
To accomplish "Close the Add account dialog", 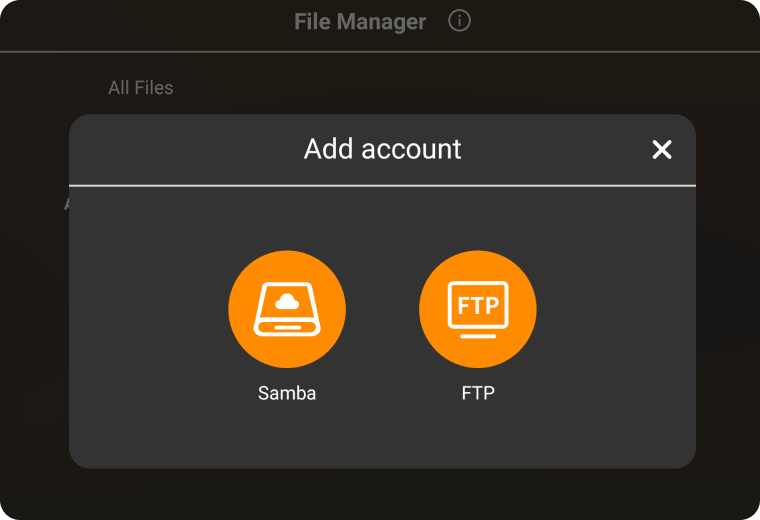I will point(662,150).
